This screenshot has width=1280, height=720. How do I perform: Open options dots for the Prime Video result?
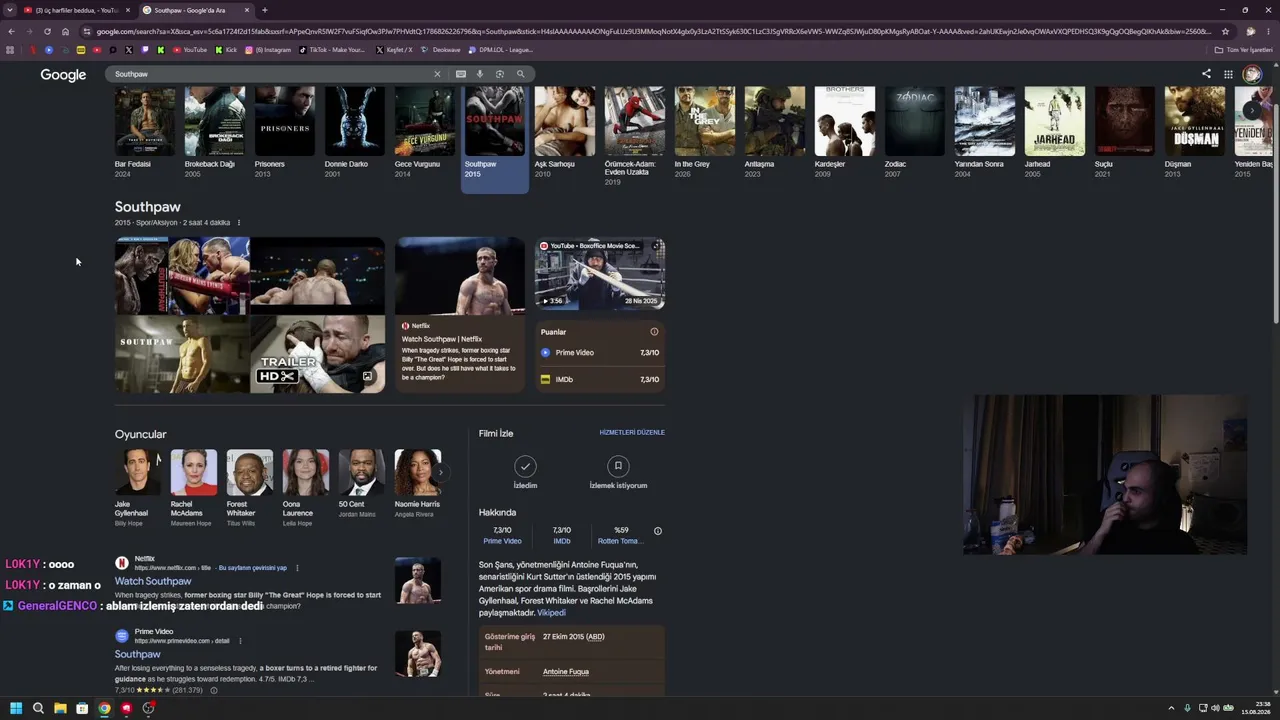click(240, 641)
